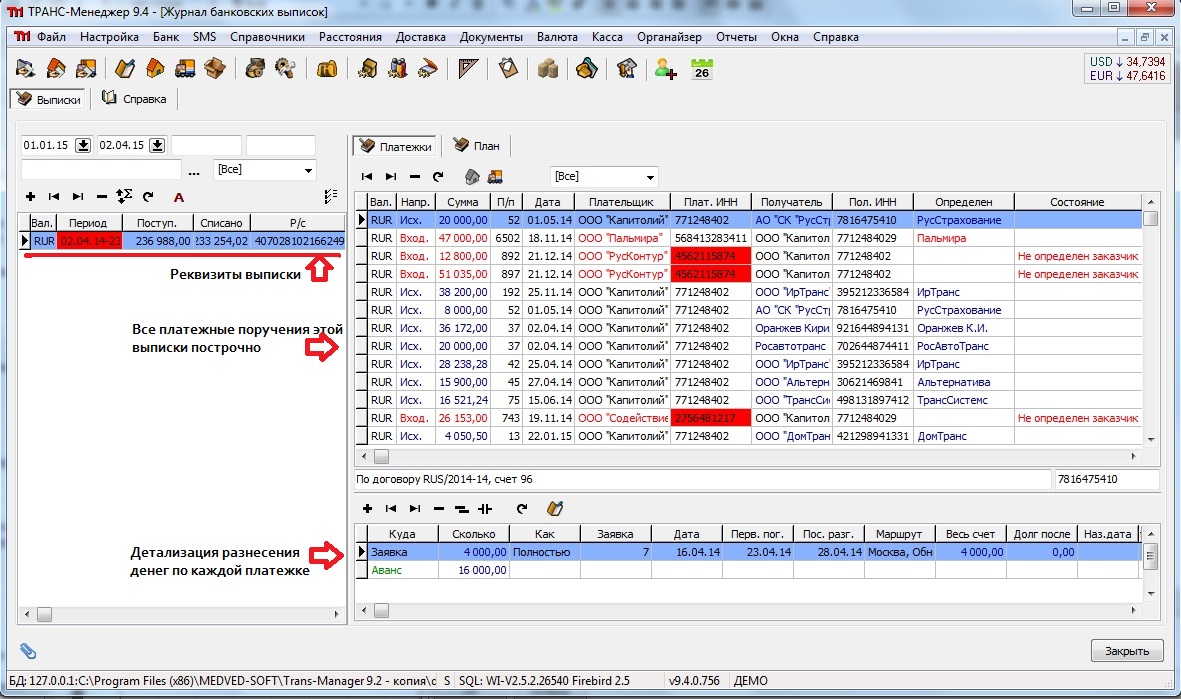Refresh the payments list
This screenshot has height=699, width=1181.
(438, 176)
